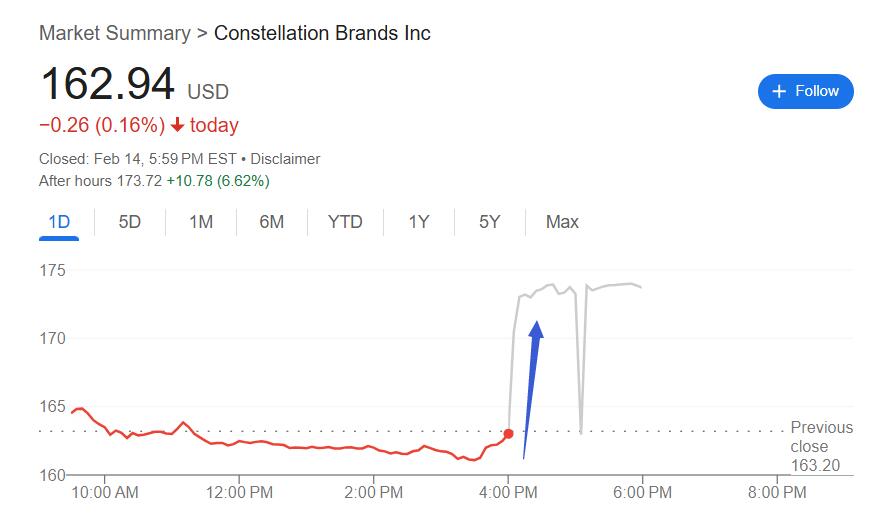Open the 6M chart range
The width and height of the screenshot is (891, 515).
[272, 222]
